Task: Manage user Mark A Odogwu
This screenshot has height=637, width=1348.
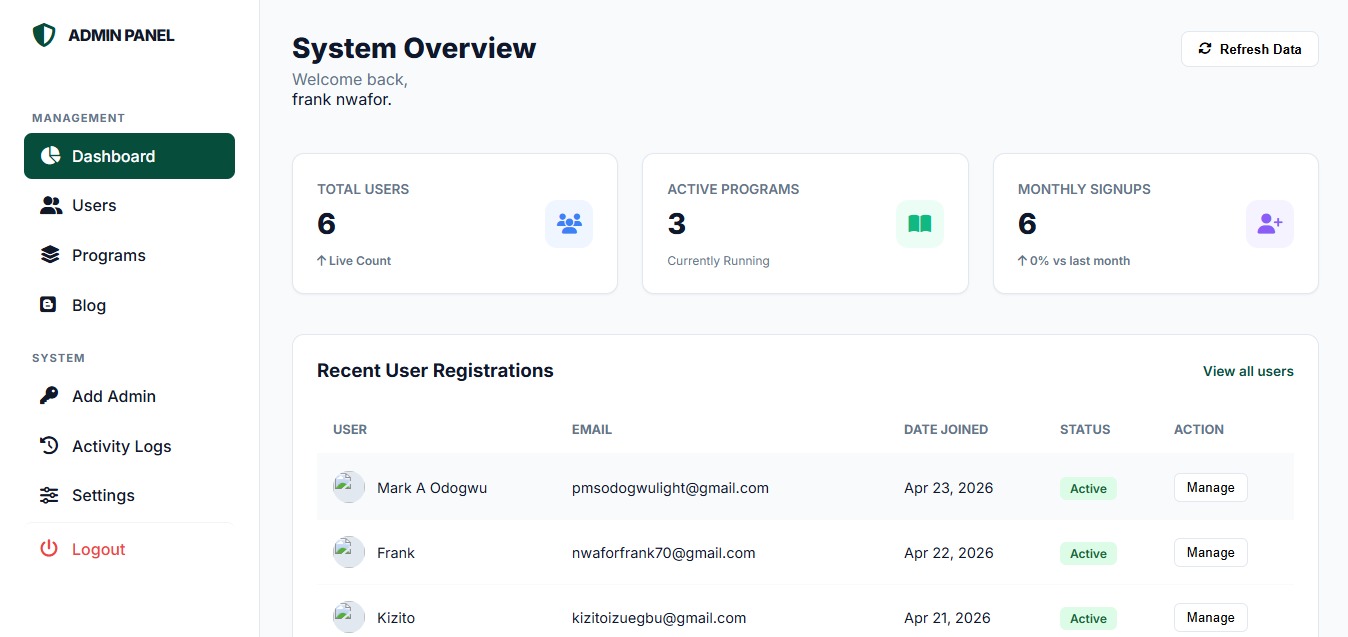Action: (1210, 488)
